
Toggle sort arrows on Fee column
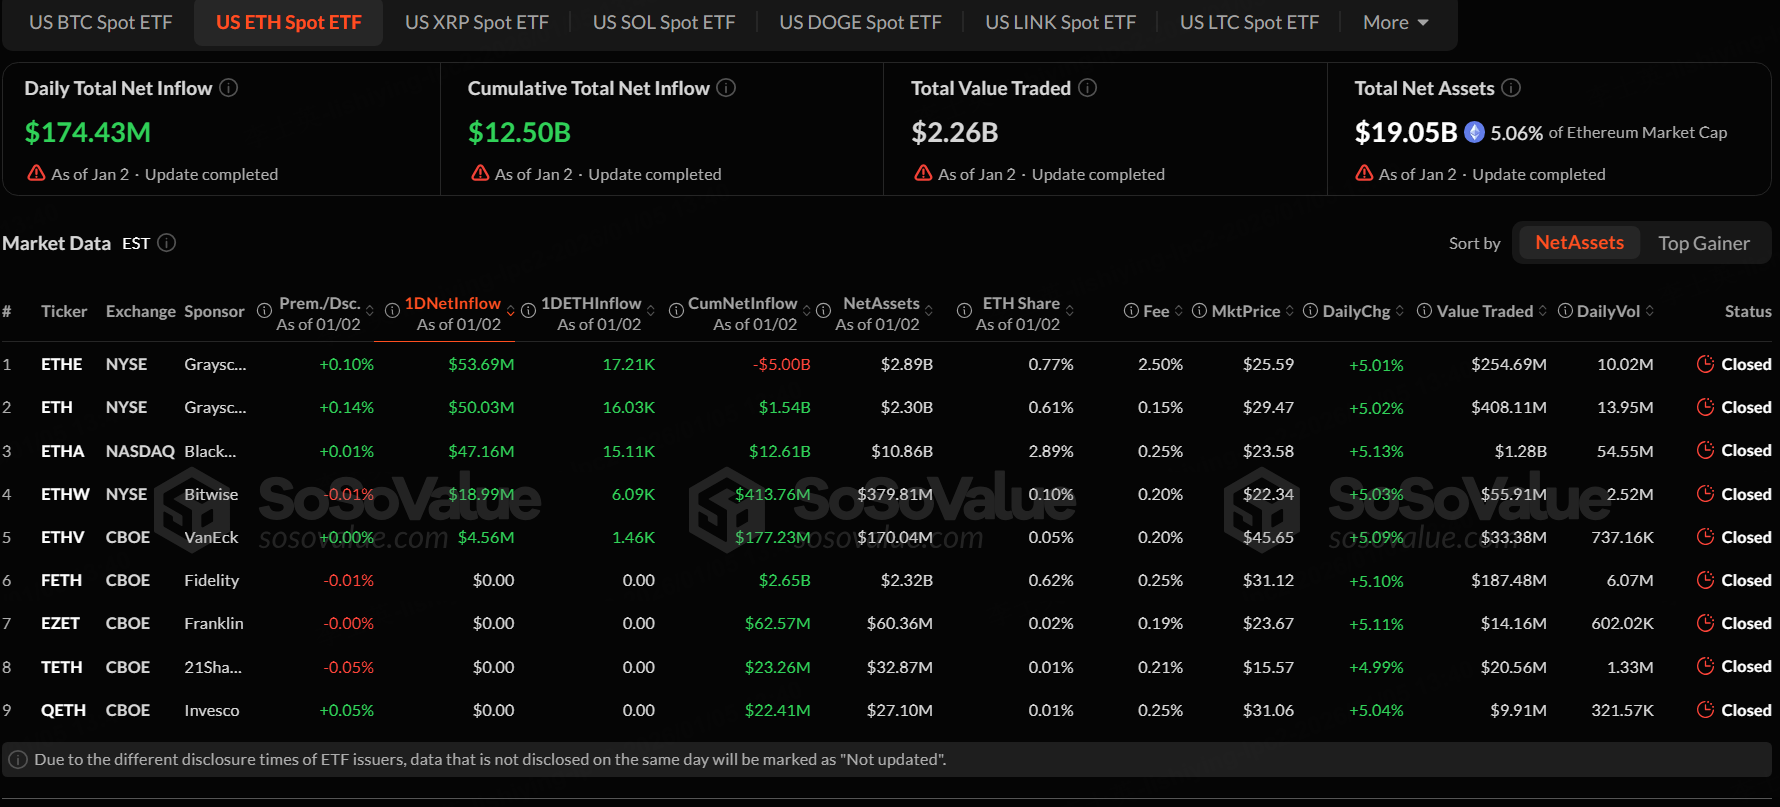click(x=1179, y=311)
